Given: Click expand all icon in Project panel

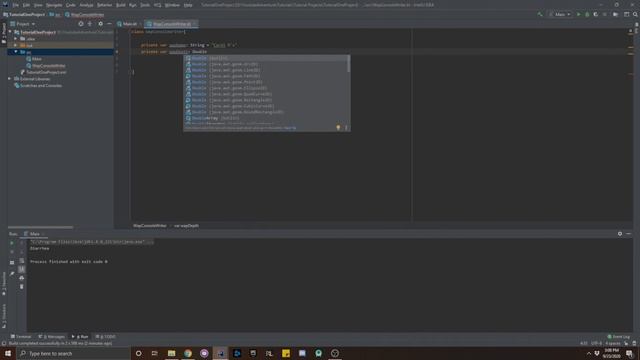Looking at the screenshot, I should pyautogui.click(x=90, y=24).
